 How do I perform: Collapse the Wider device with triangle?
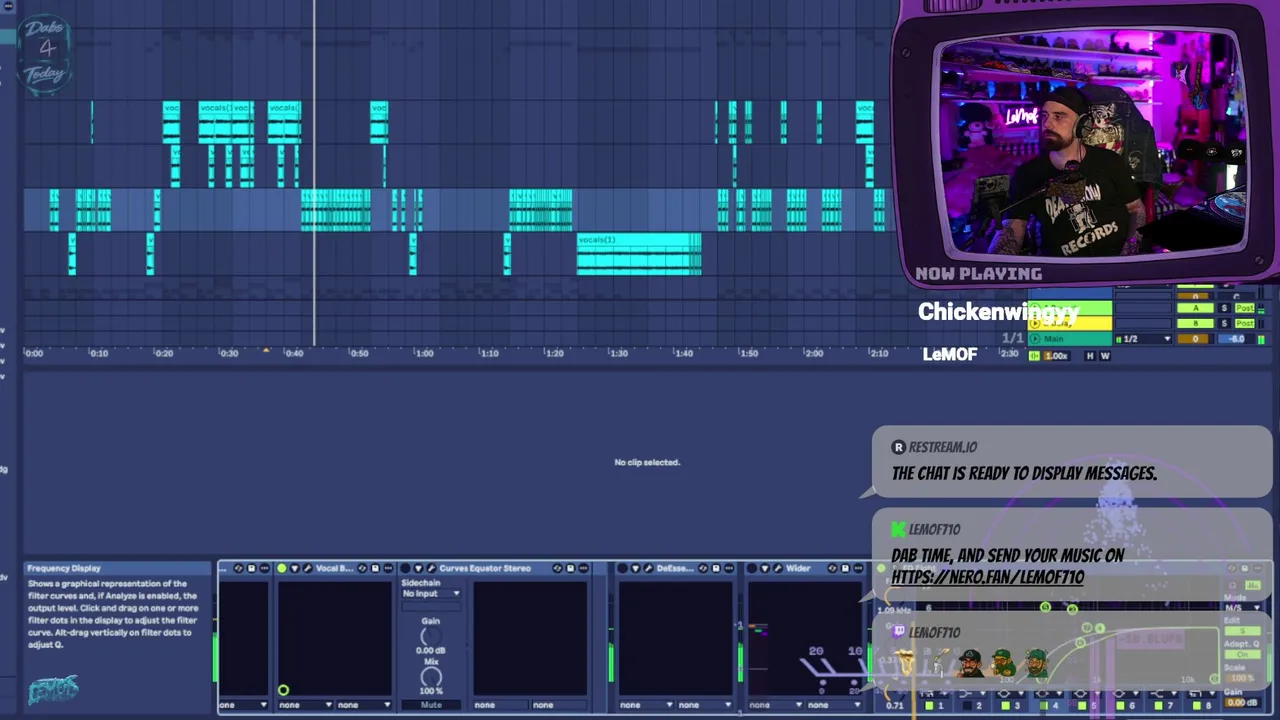pos(765,568)
